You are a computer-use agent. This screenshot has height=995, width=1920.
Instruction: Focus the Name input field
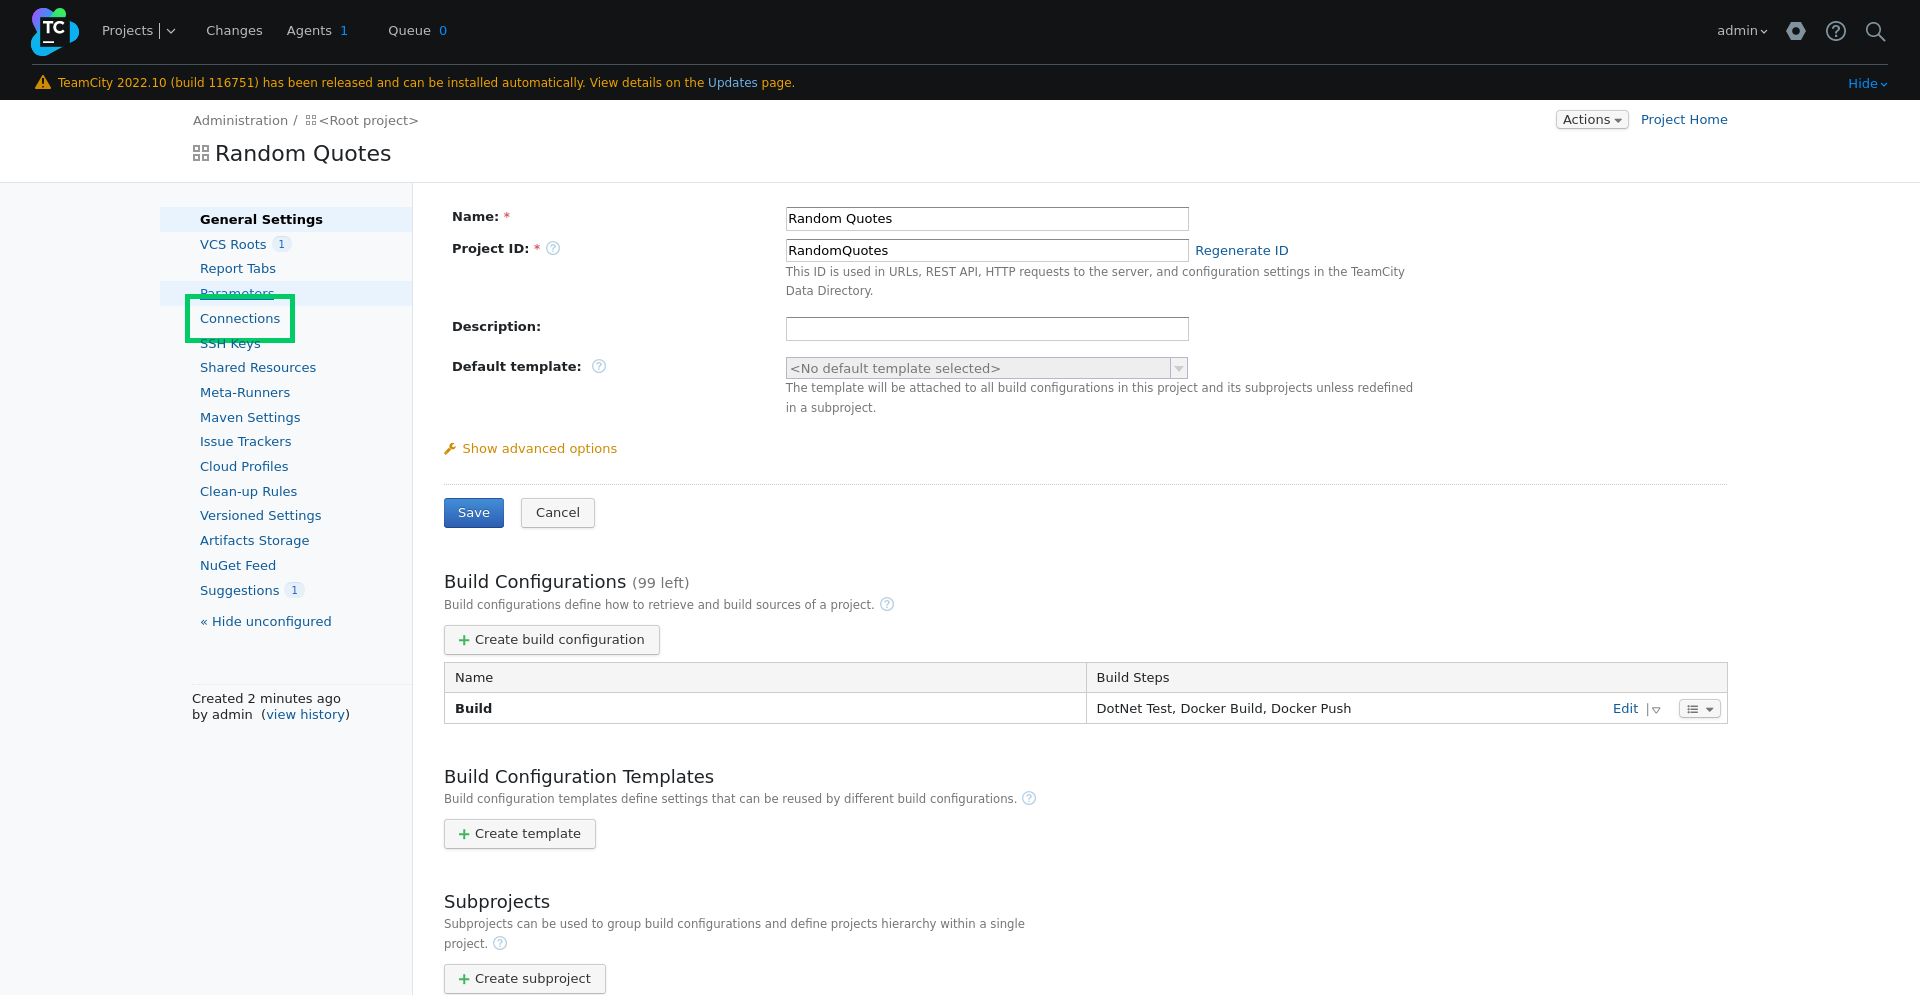coord(987,219)
